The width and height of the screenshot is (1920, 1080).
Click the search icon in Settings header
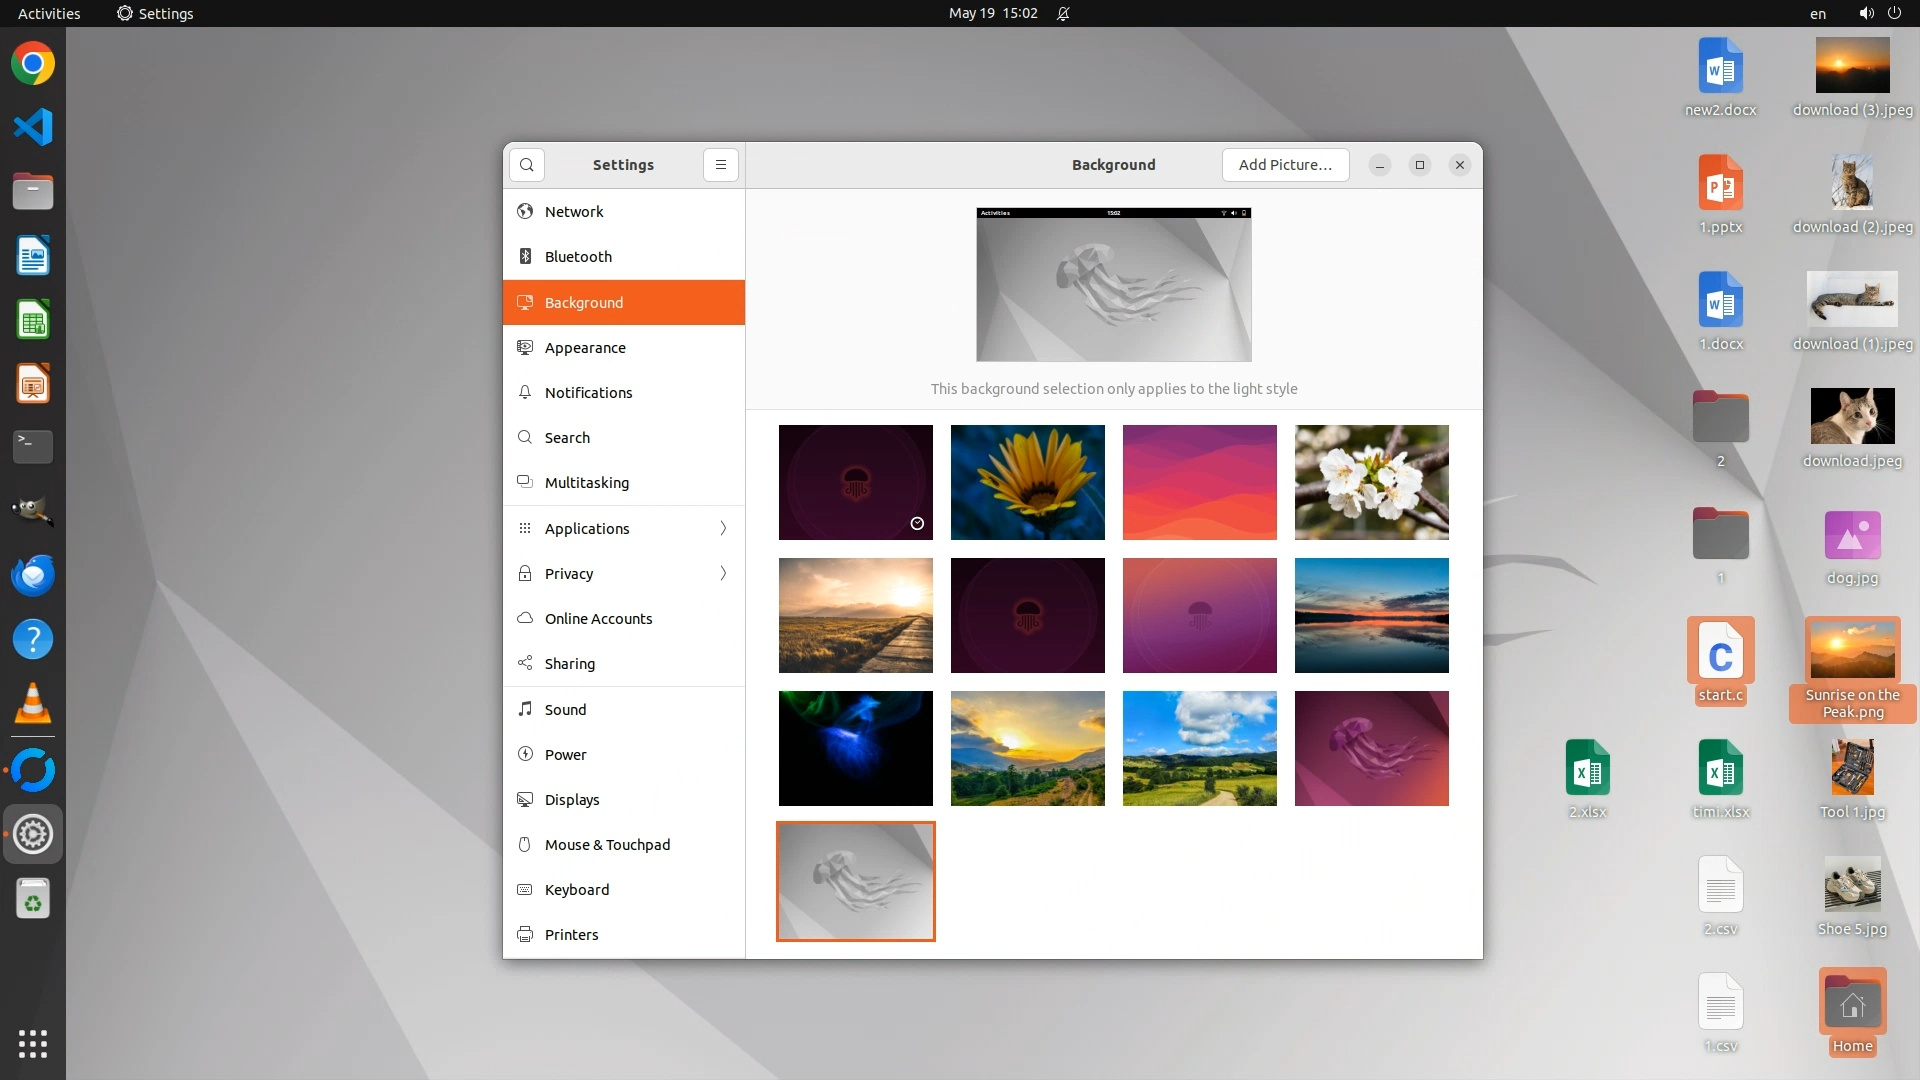pyautogui.click(x=527, y=165)
